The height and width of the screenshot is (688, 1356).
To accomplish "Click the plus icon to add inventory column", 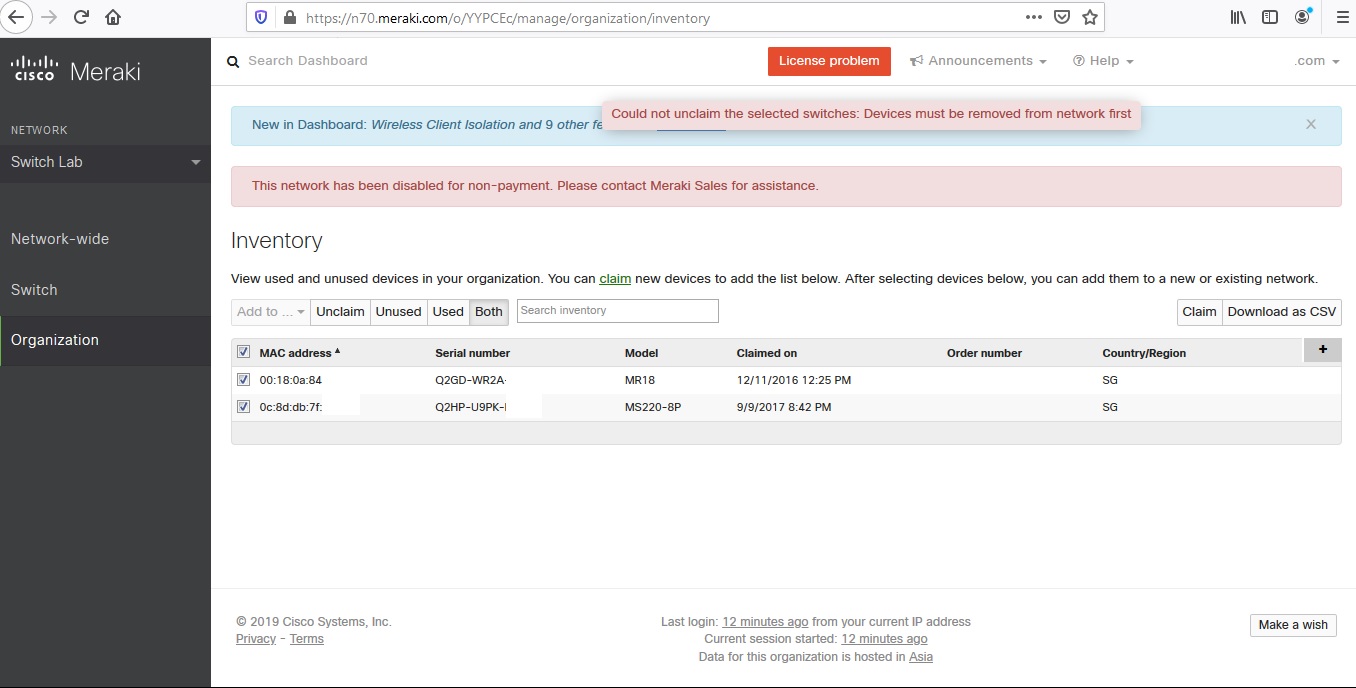I will [1322, 350].
